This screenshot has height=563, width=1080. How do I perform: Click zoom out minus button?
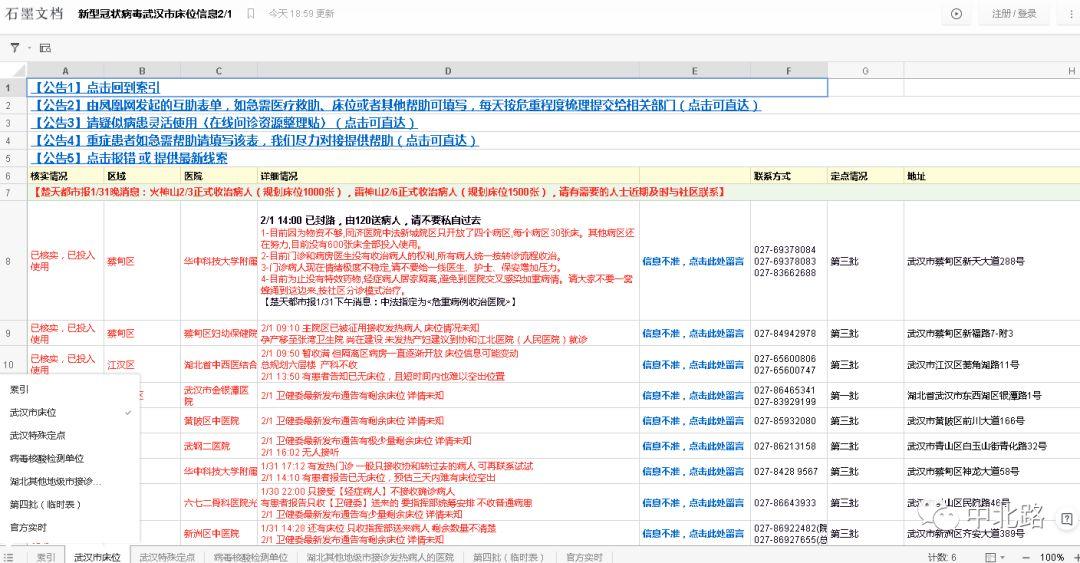tap(1026, 557)
